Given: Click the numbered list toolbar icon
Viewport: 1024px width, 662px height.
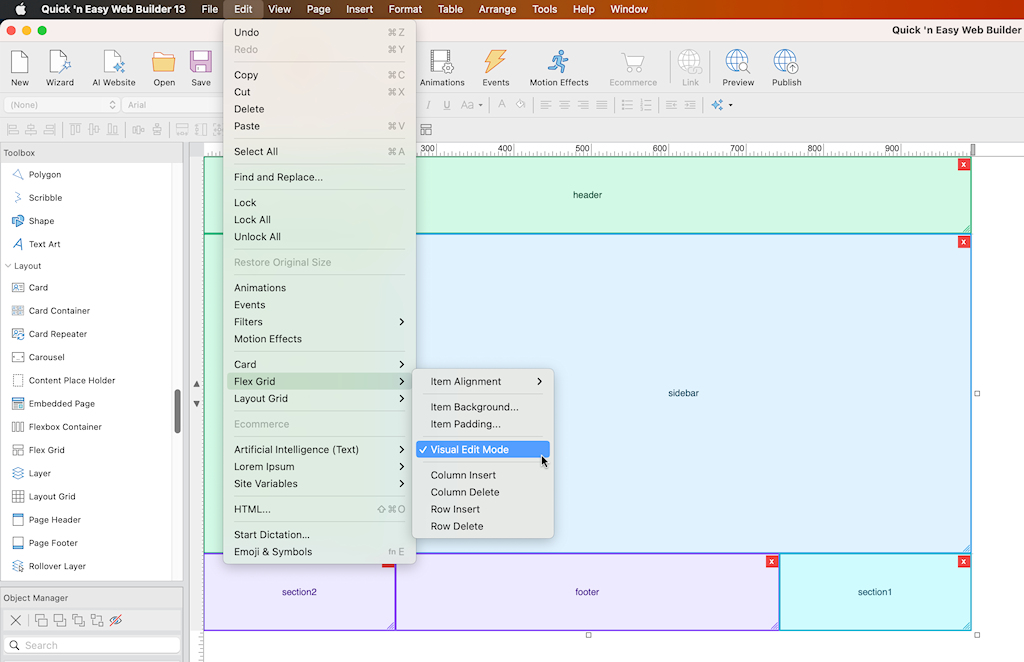Looking at the screenshot, I should click(645, 104).
